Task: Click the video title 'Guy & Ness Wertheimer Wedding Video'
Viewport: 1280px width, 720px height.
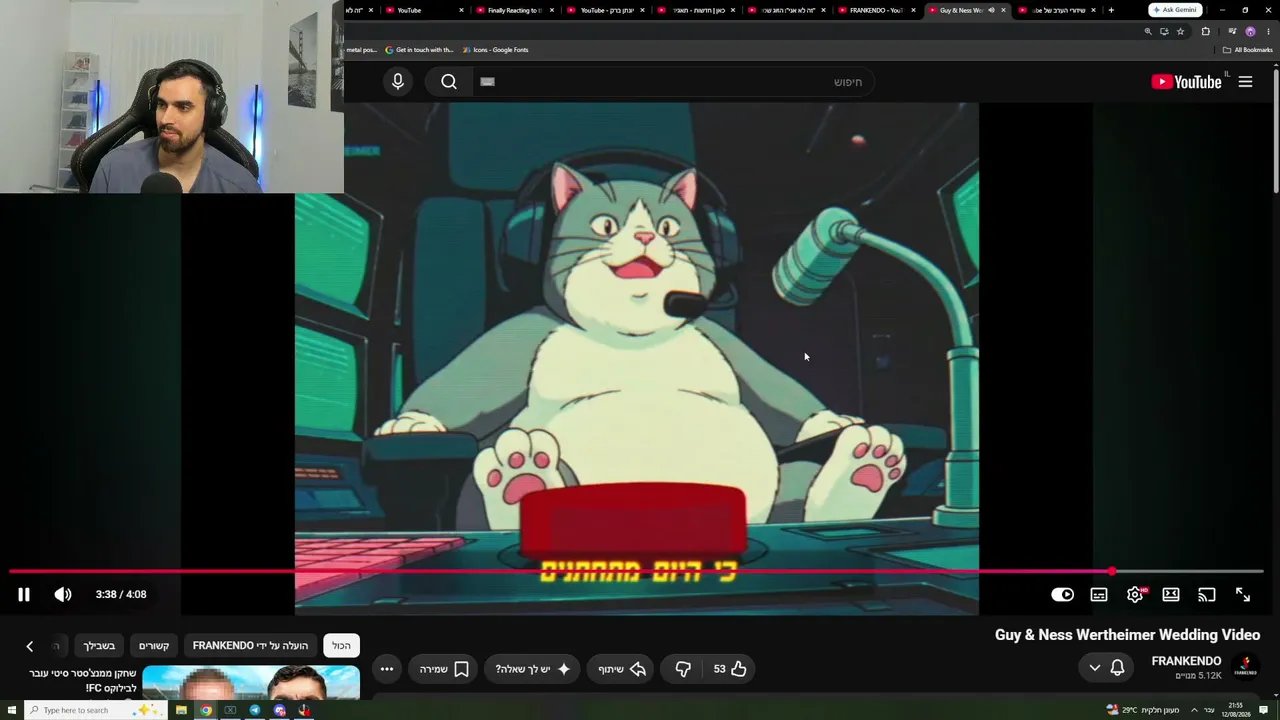Action: click(1127, 635)
